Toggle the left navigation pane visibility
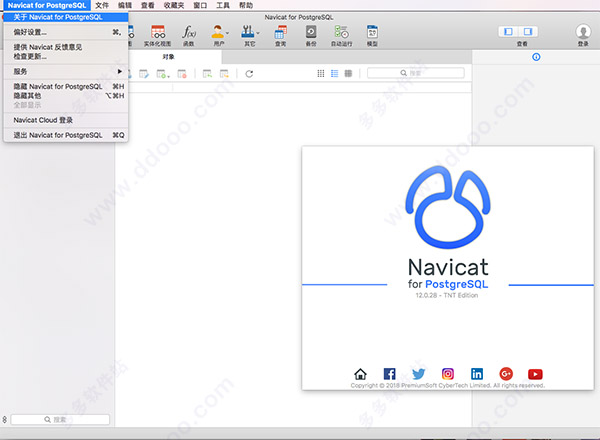Screen dimensions: 600x440 pyautogui.click(x=509, y=31)
